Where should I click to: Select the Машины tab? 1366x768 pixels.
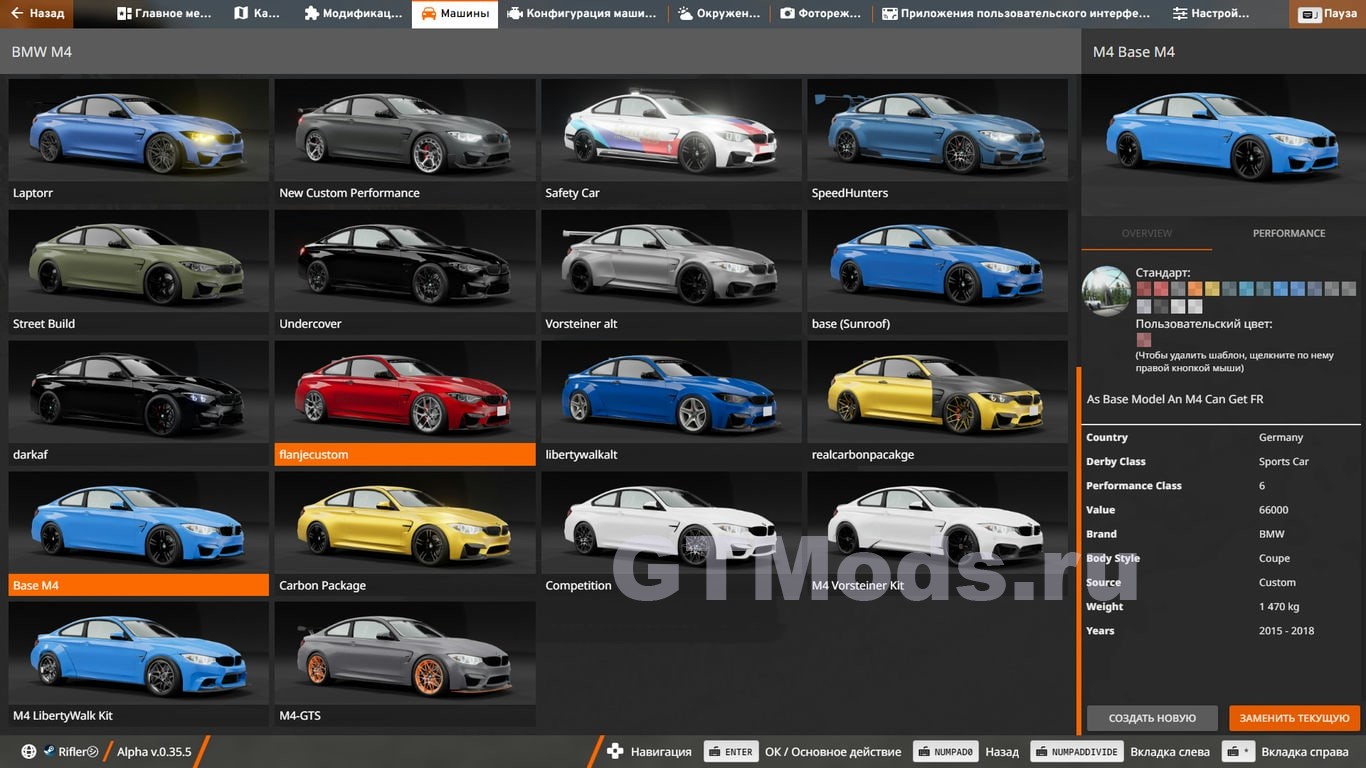point(455,14)
